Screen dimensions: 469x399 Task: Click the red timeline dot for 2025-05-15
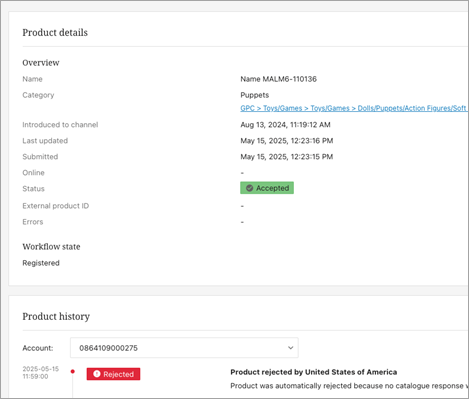pyautogui.click(x=73, y=371)
